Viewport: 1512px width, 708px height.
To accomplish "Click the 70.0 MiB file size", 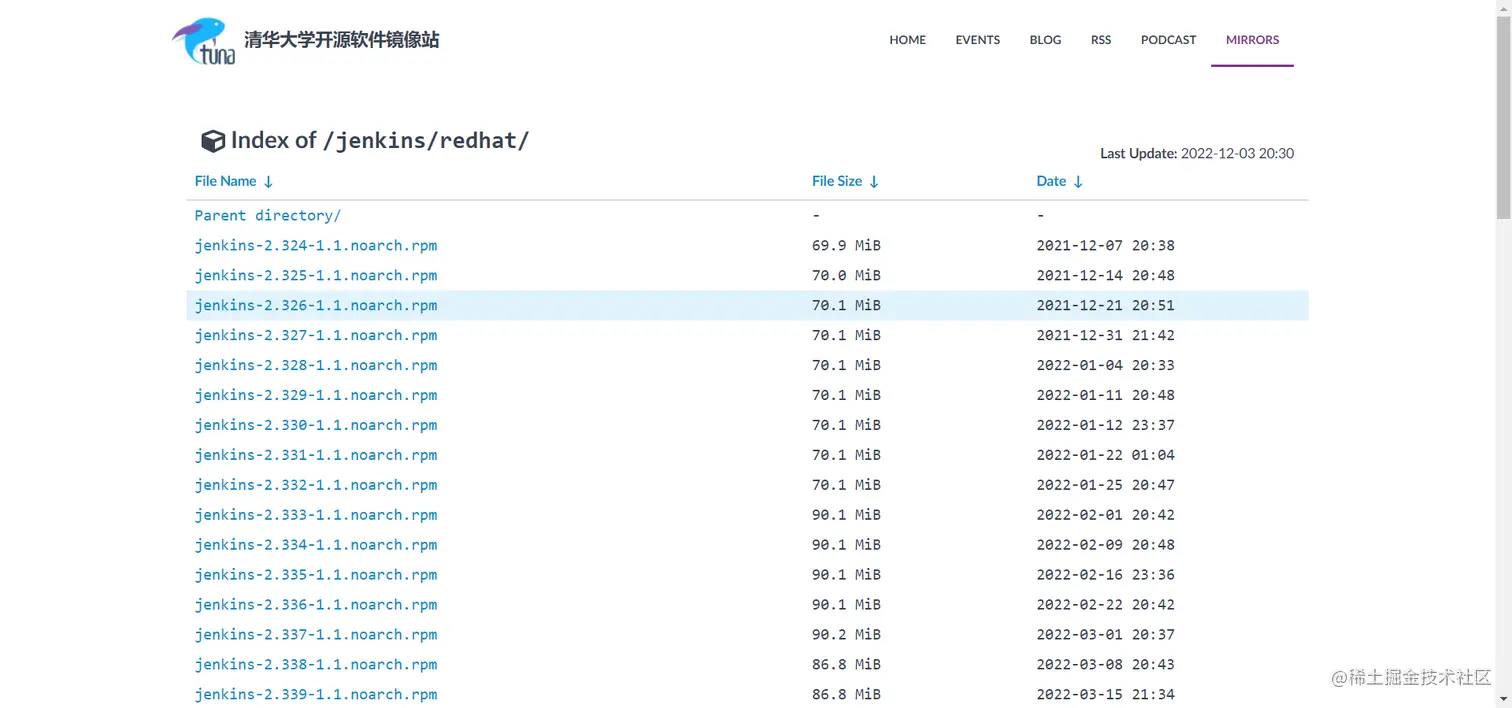I will tap(846, 275).
